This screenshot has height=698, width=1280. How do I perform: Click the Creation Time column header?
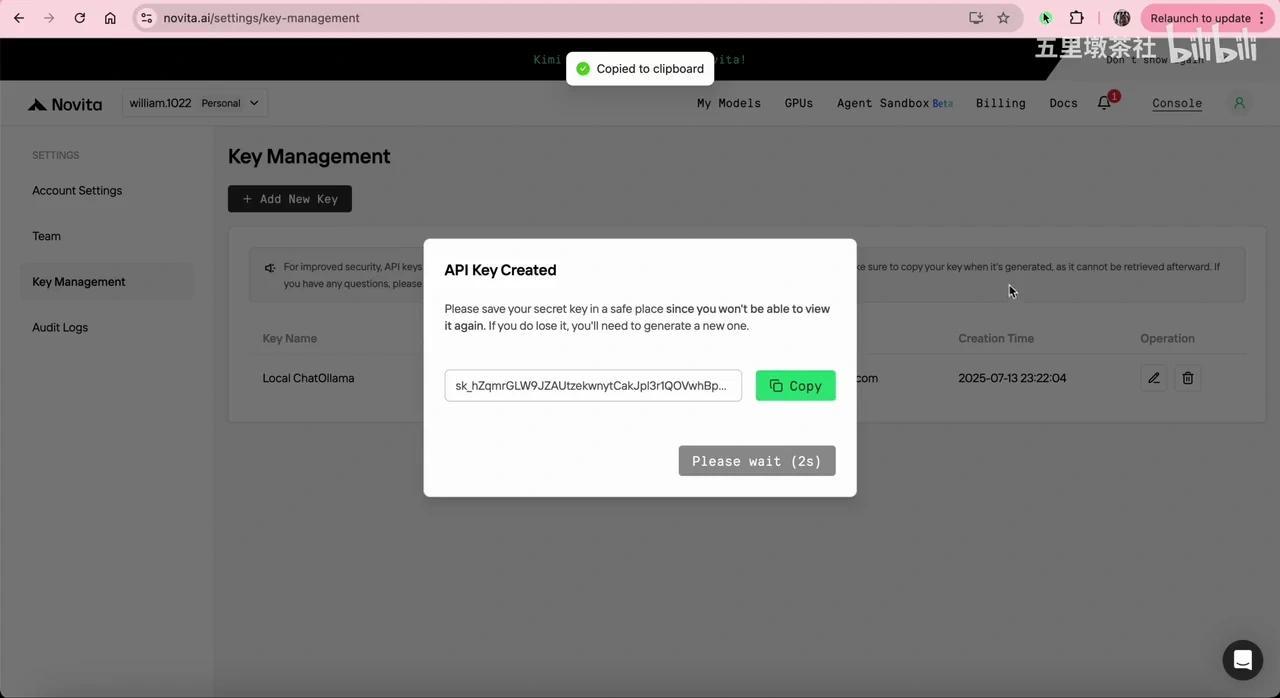(996, 338)
